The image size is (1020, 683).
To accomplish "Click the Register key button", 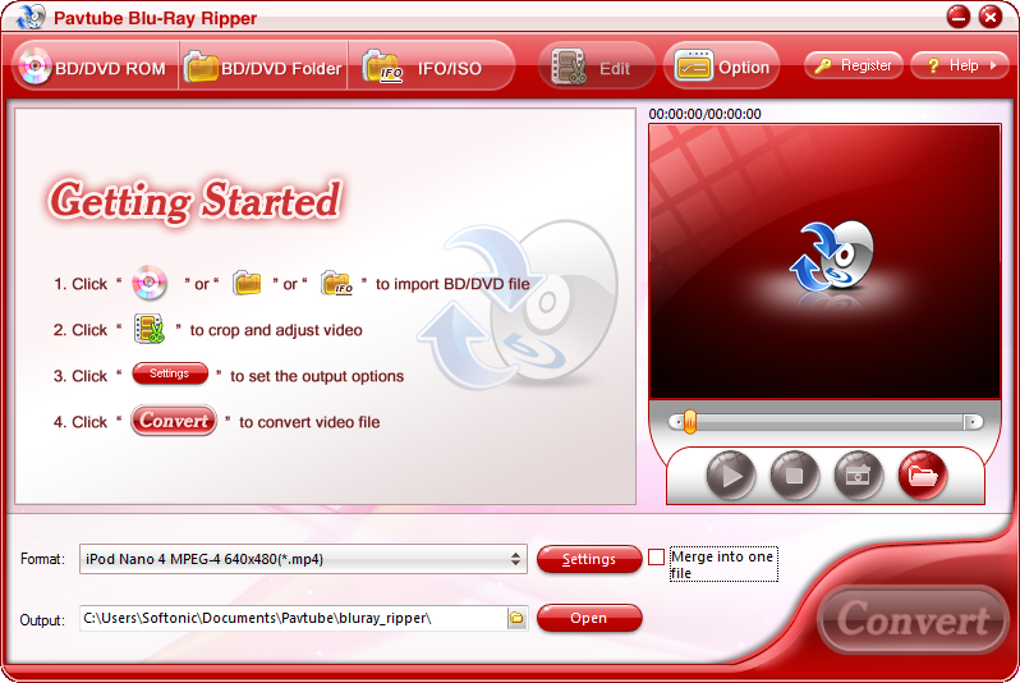I will point(854,65).
